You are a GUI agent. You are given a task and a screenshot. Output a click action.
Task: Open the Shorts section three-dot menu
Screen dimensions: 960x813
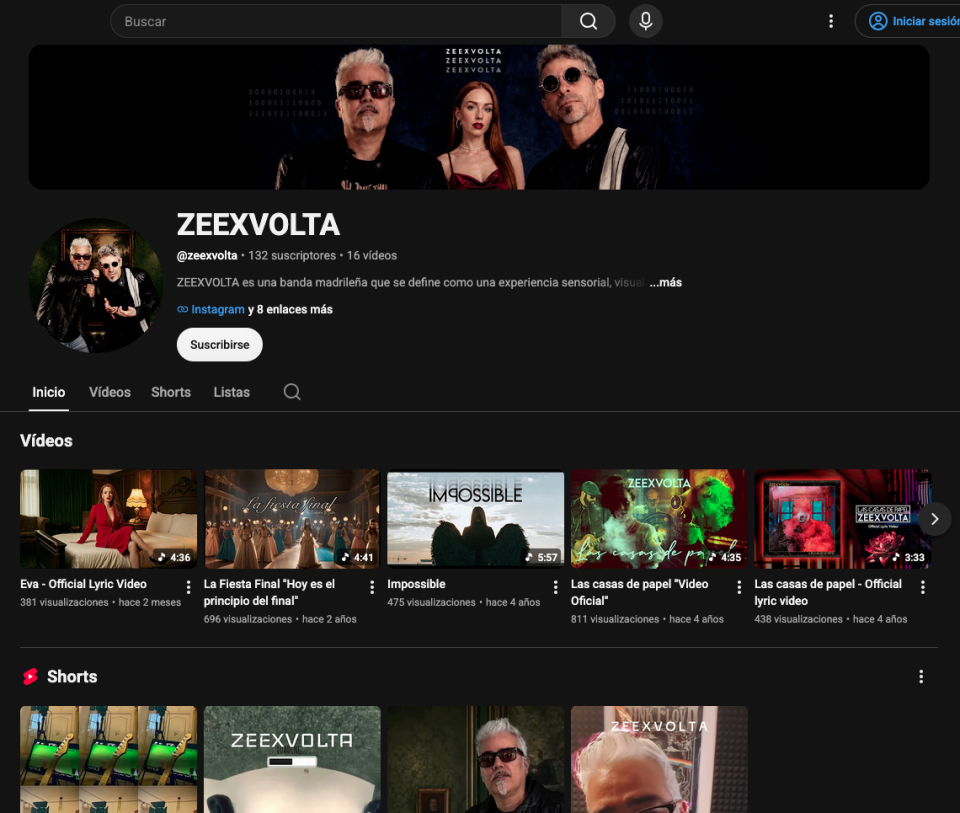[x=921, y=676]
